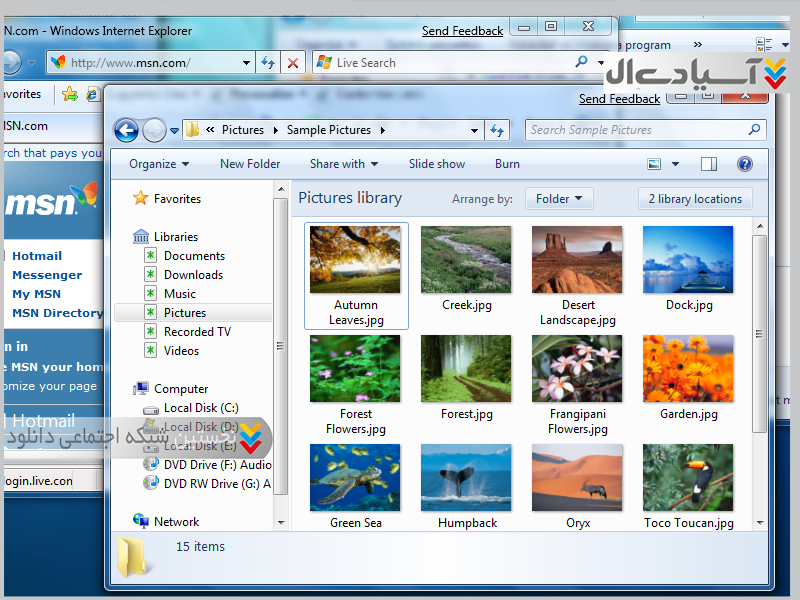This screenshot has width=800, height=600.
Task: Click the search magnifier in Sample Pictures box
Action: 754,130
